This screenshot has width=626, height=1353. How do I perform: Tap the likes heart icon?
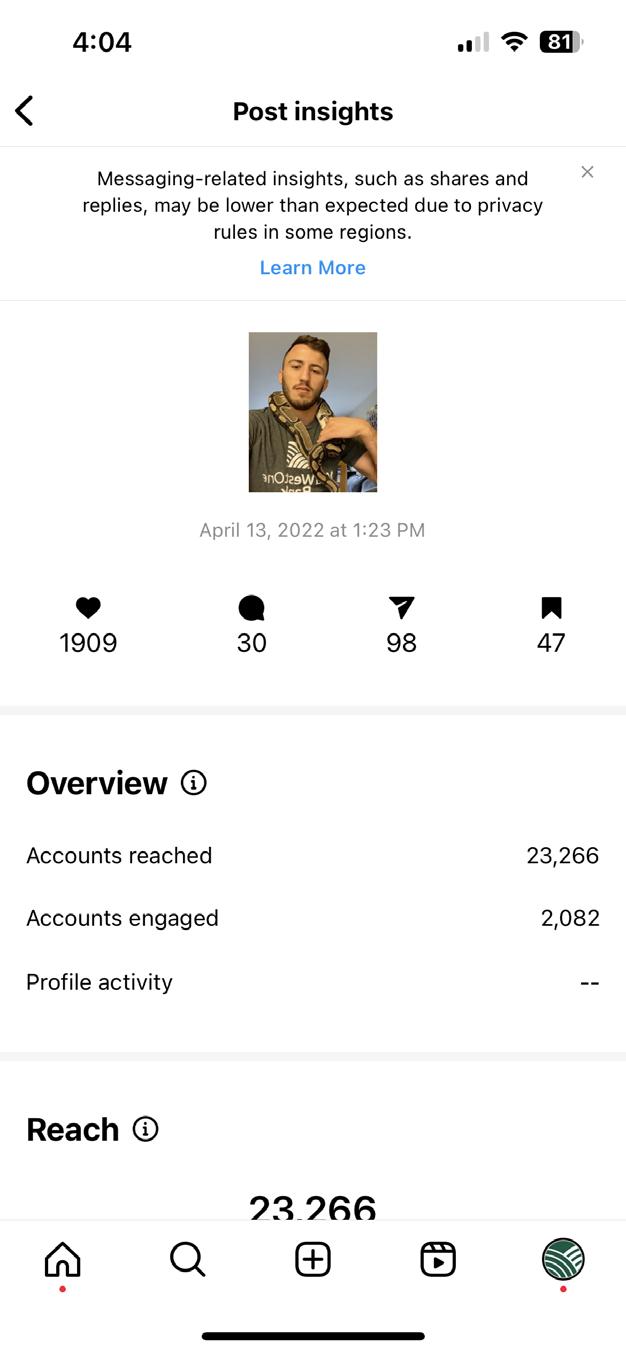click(88, 608)
